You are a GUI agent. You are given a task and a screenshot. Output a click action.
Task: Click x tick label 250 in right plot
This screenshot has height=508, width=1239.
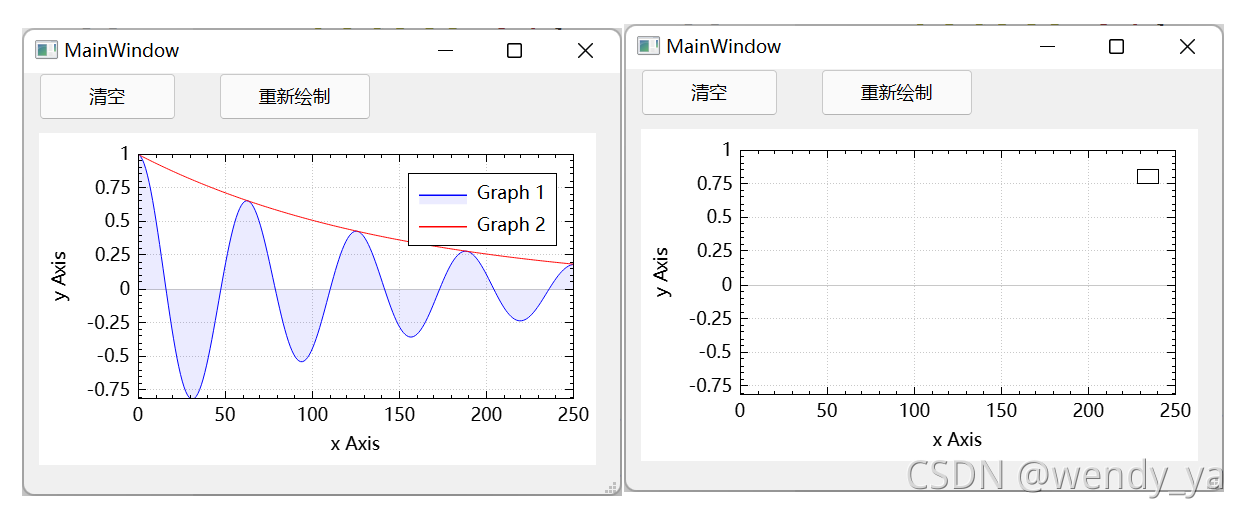[x=1174, y=411]
